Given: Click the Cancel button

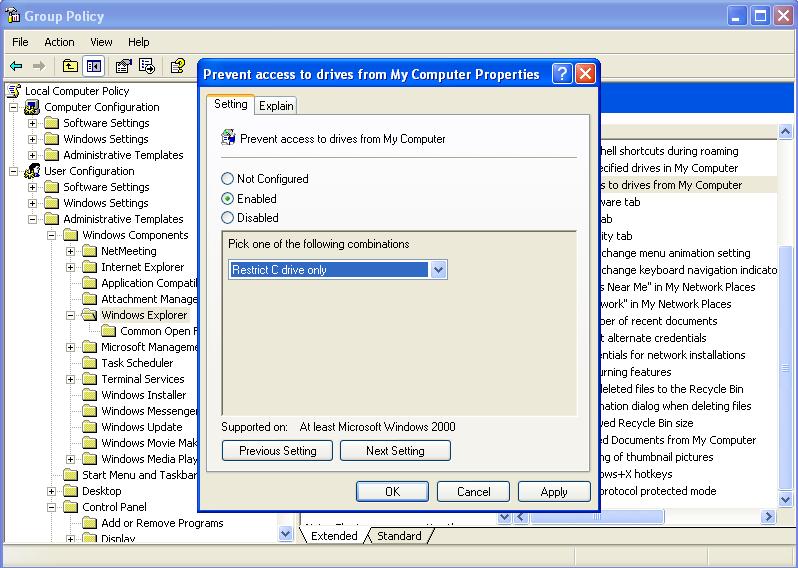Looking at the screenshot, I should (x=473, y=492).
